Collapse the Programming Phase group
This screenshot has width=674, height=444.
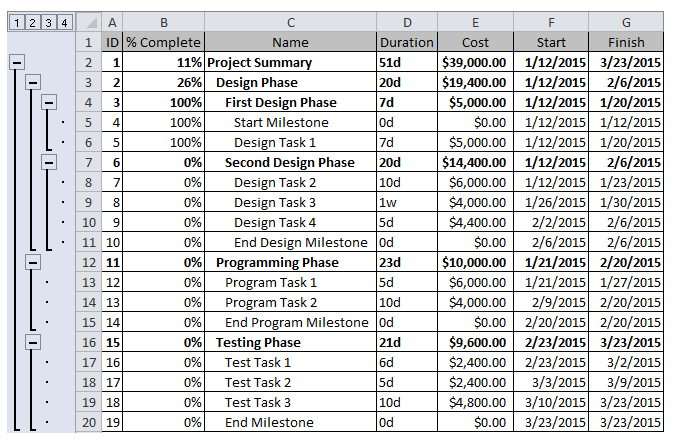(x=33, y=263)
